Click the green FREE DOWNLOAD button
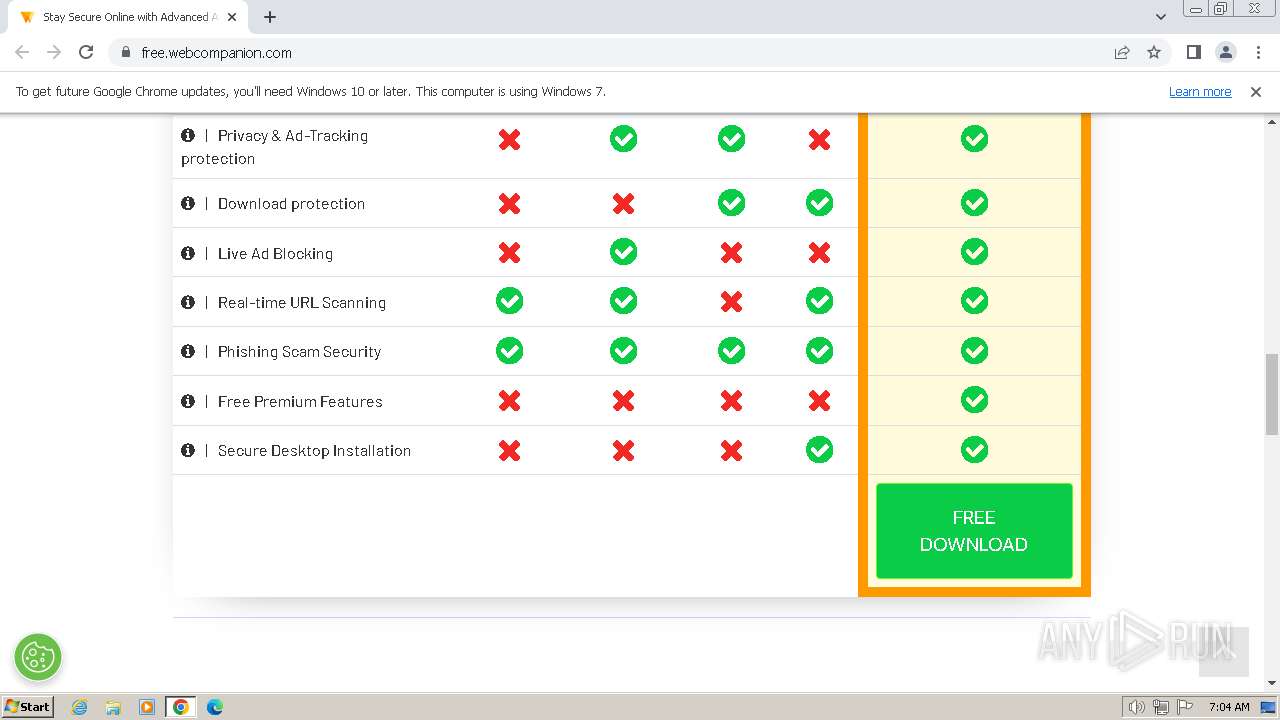Viewport: 1280px width, 720px height. (974, 531)
